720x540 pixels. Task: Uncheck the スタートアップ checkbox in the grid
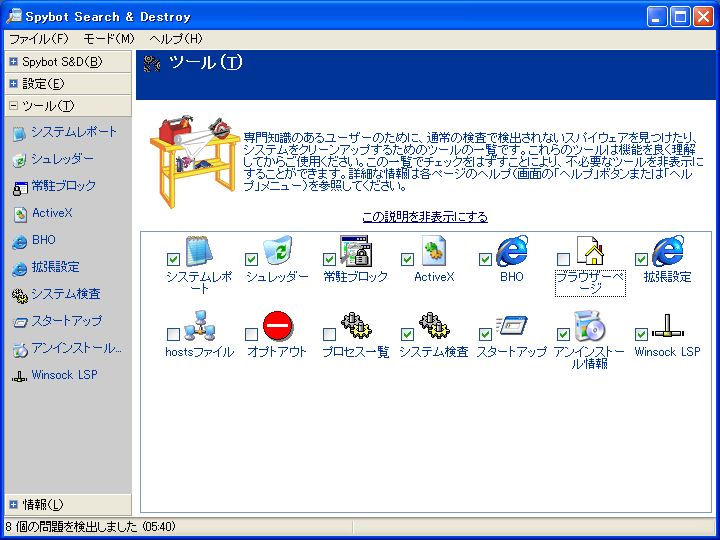485,334
